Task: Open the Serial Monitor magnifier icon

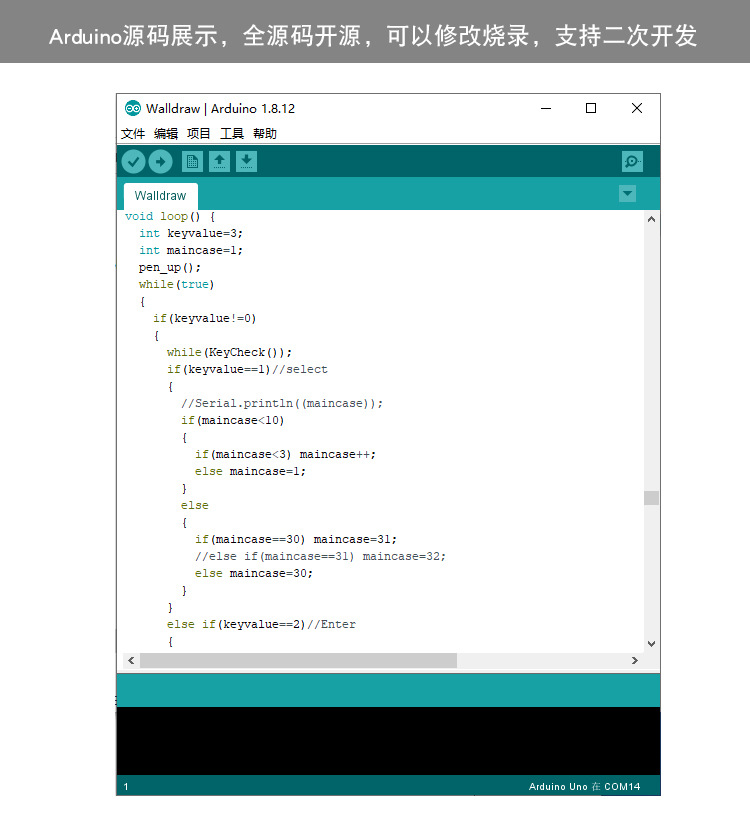Action: pos(632,161)
